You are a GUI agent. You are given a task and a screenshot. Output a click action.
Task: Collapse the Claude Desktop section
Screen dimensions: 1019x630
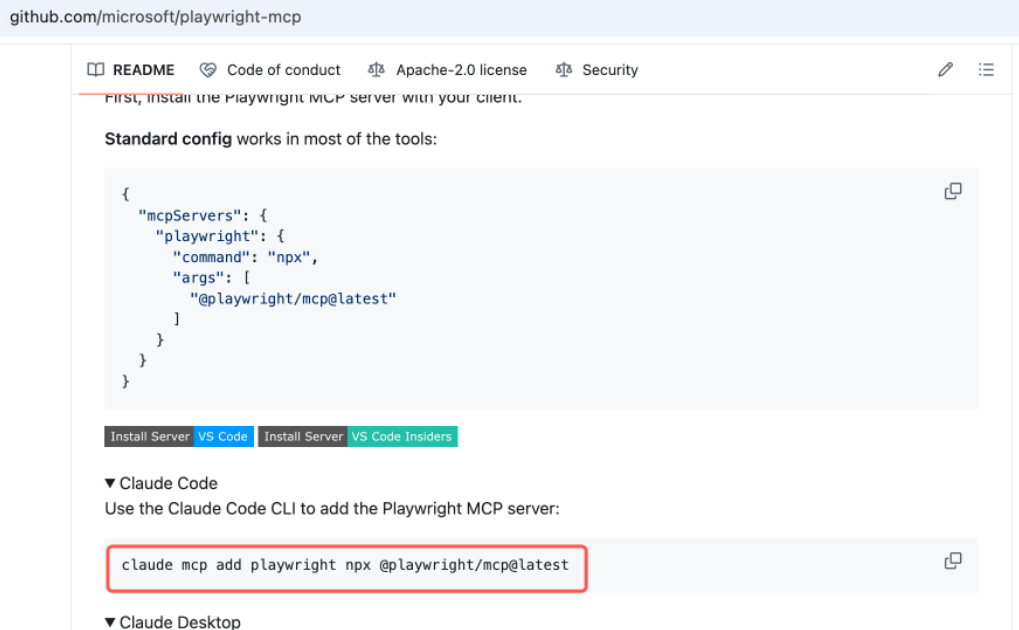(x=173, y=622)
